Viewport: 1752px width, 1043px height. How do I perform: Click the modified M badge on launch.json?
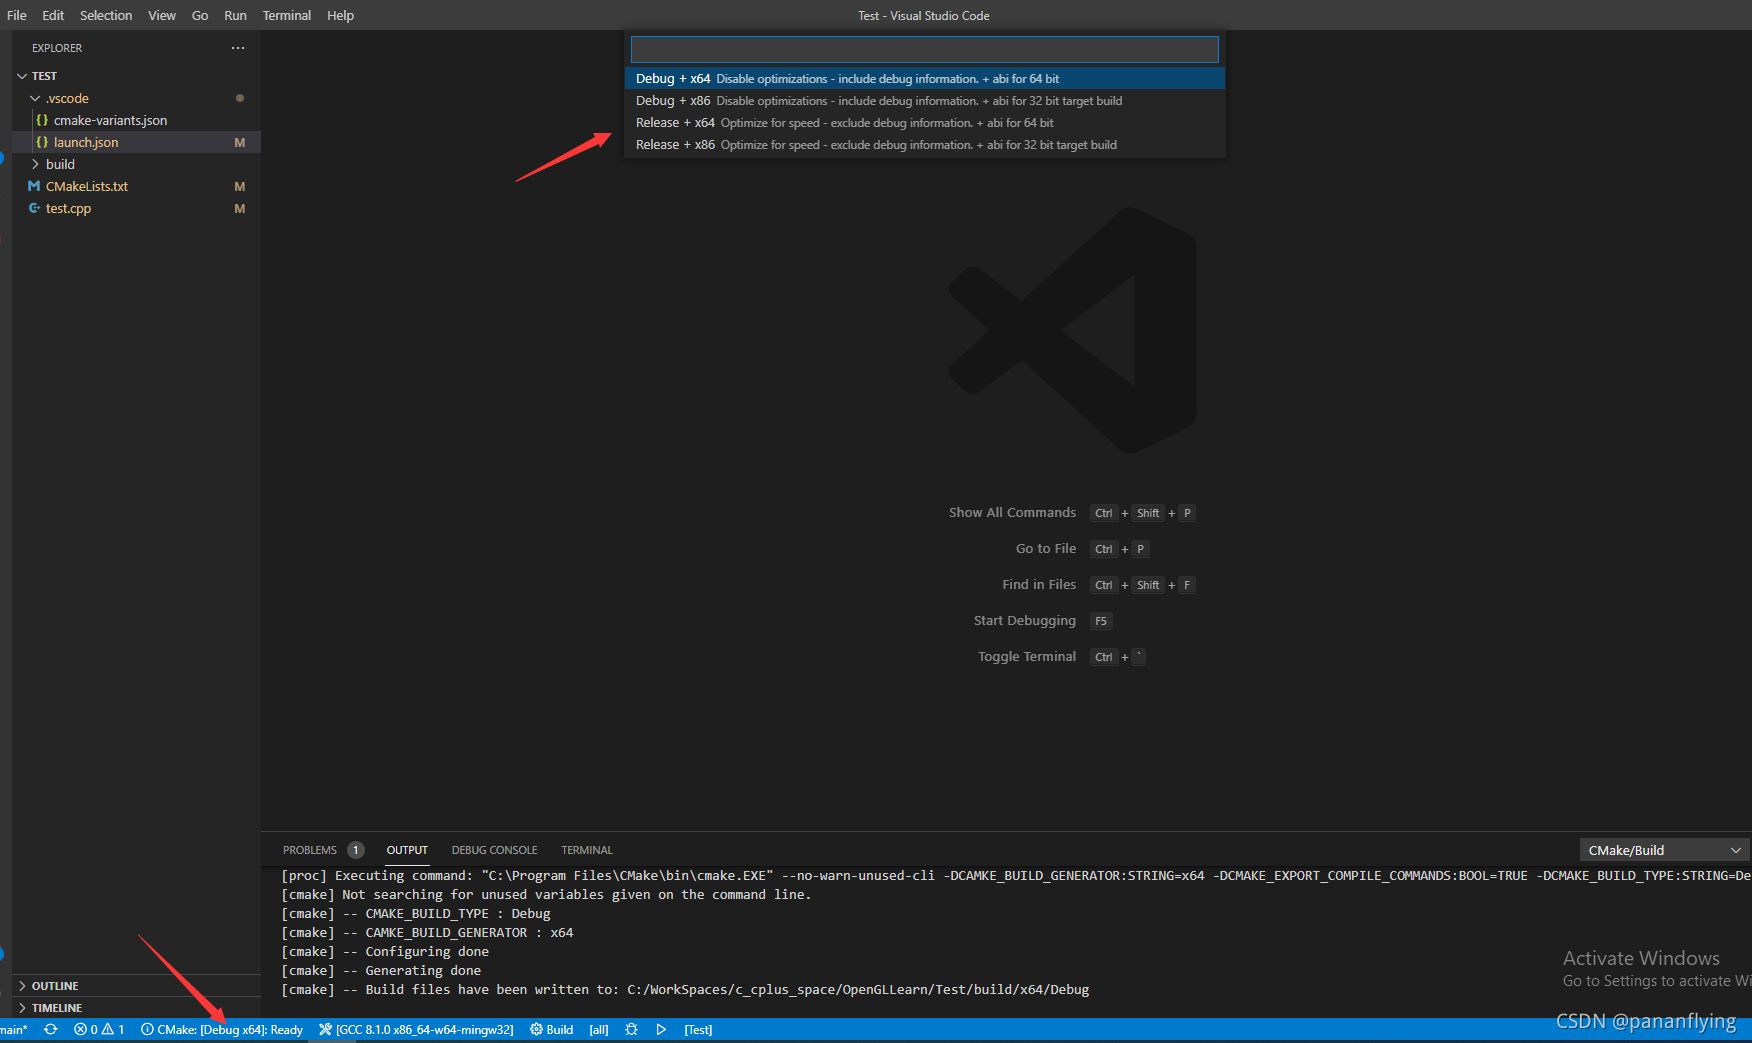coord(240,142)
